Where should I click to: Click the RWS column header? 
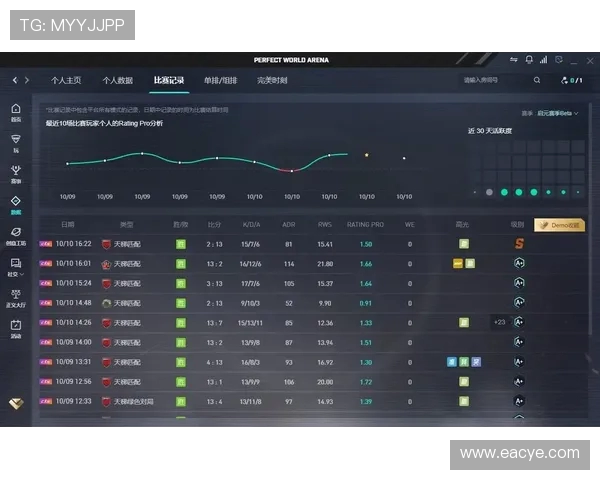click(325, 225)
